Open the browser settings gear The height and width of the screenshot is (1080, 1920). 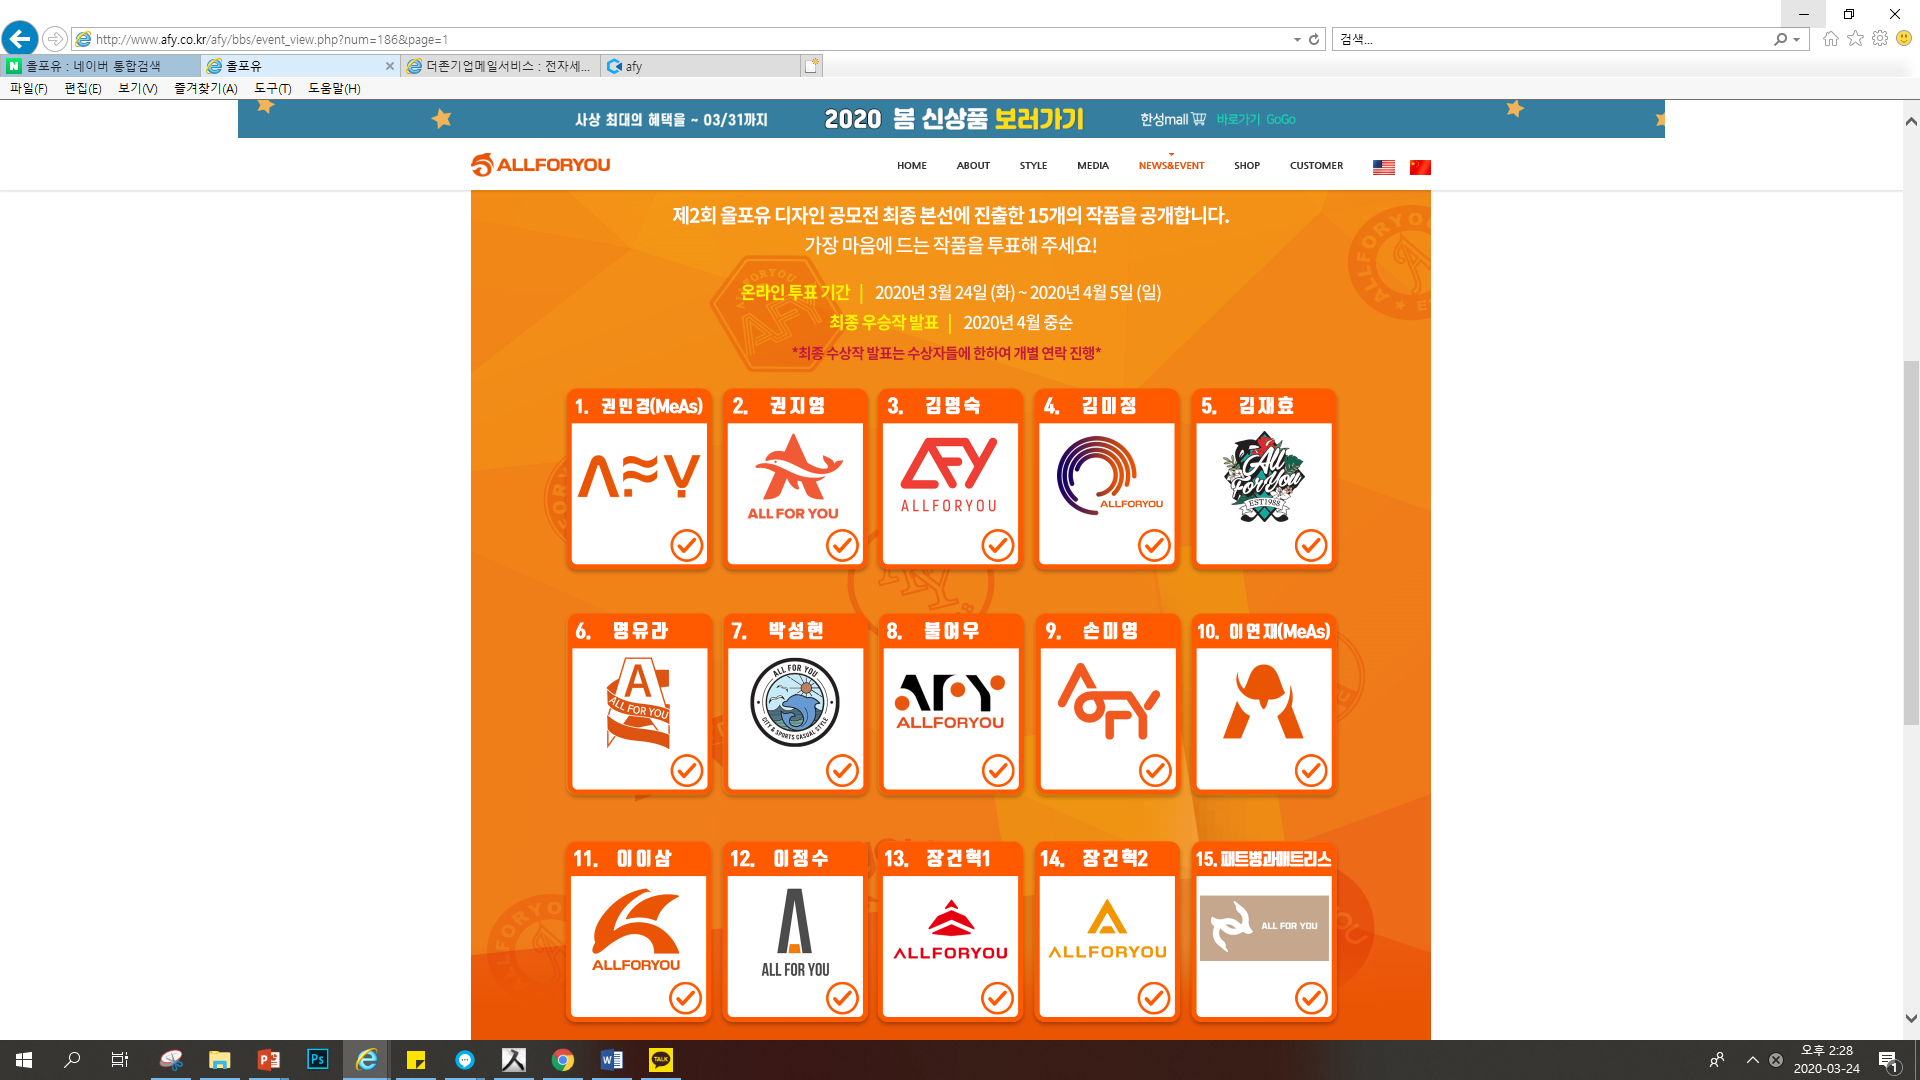[1880, 38]
